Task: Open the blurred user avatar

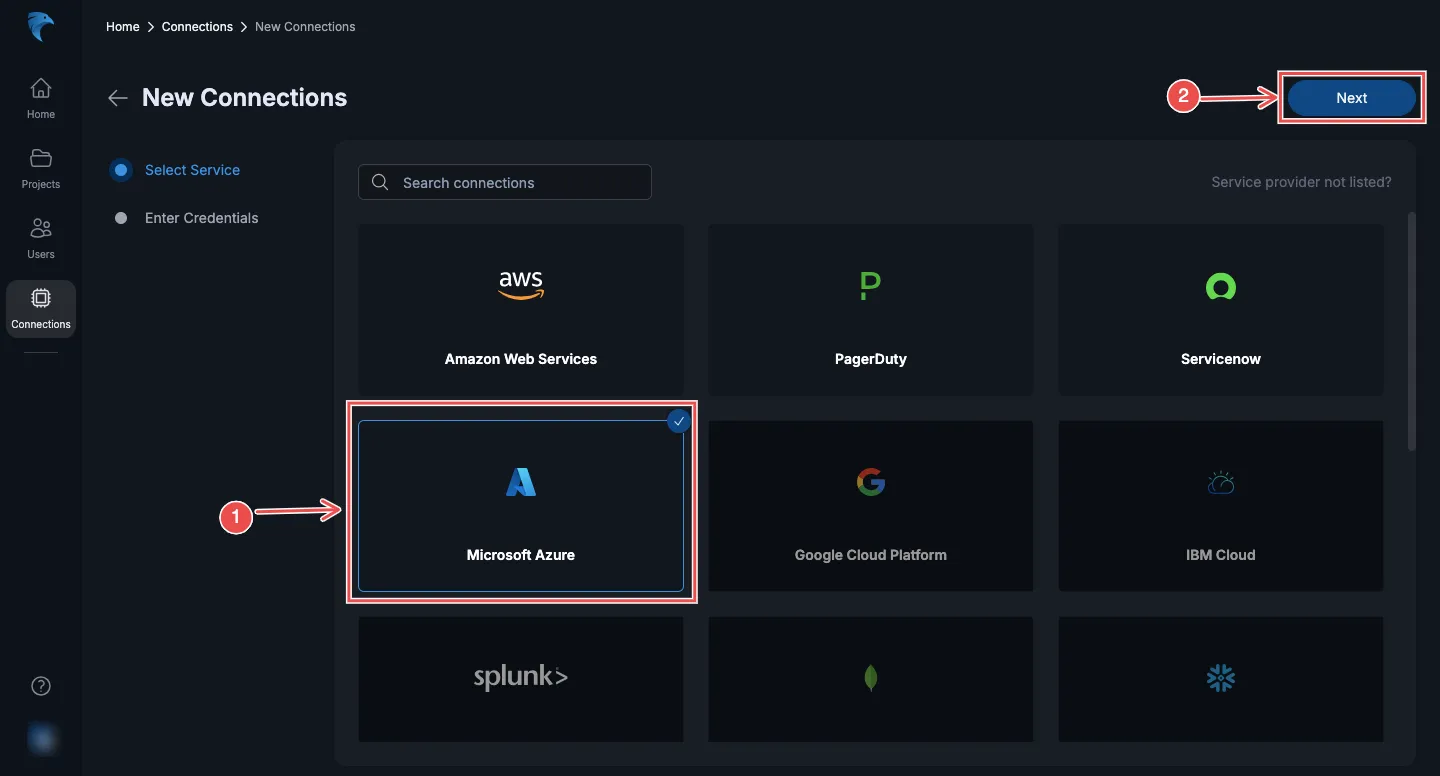Action: pyautogui.click(x=42, y=738)
